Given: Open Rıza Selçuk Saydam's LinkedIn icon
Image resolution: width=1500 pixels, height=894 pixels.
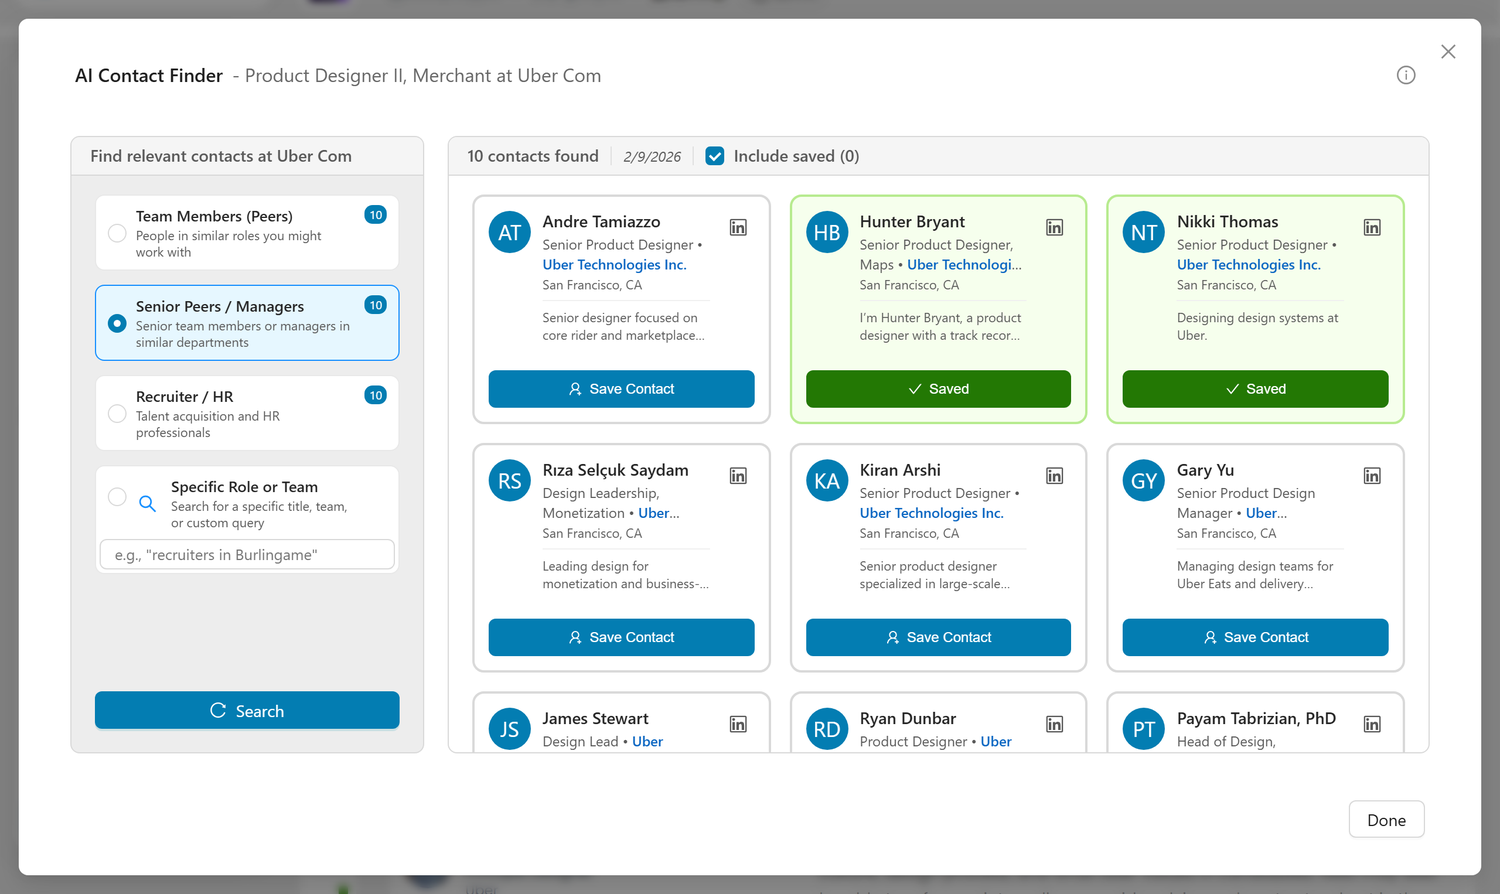Looking at the screenshot, I should (738, 476).
